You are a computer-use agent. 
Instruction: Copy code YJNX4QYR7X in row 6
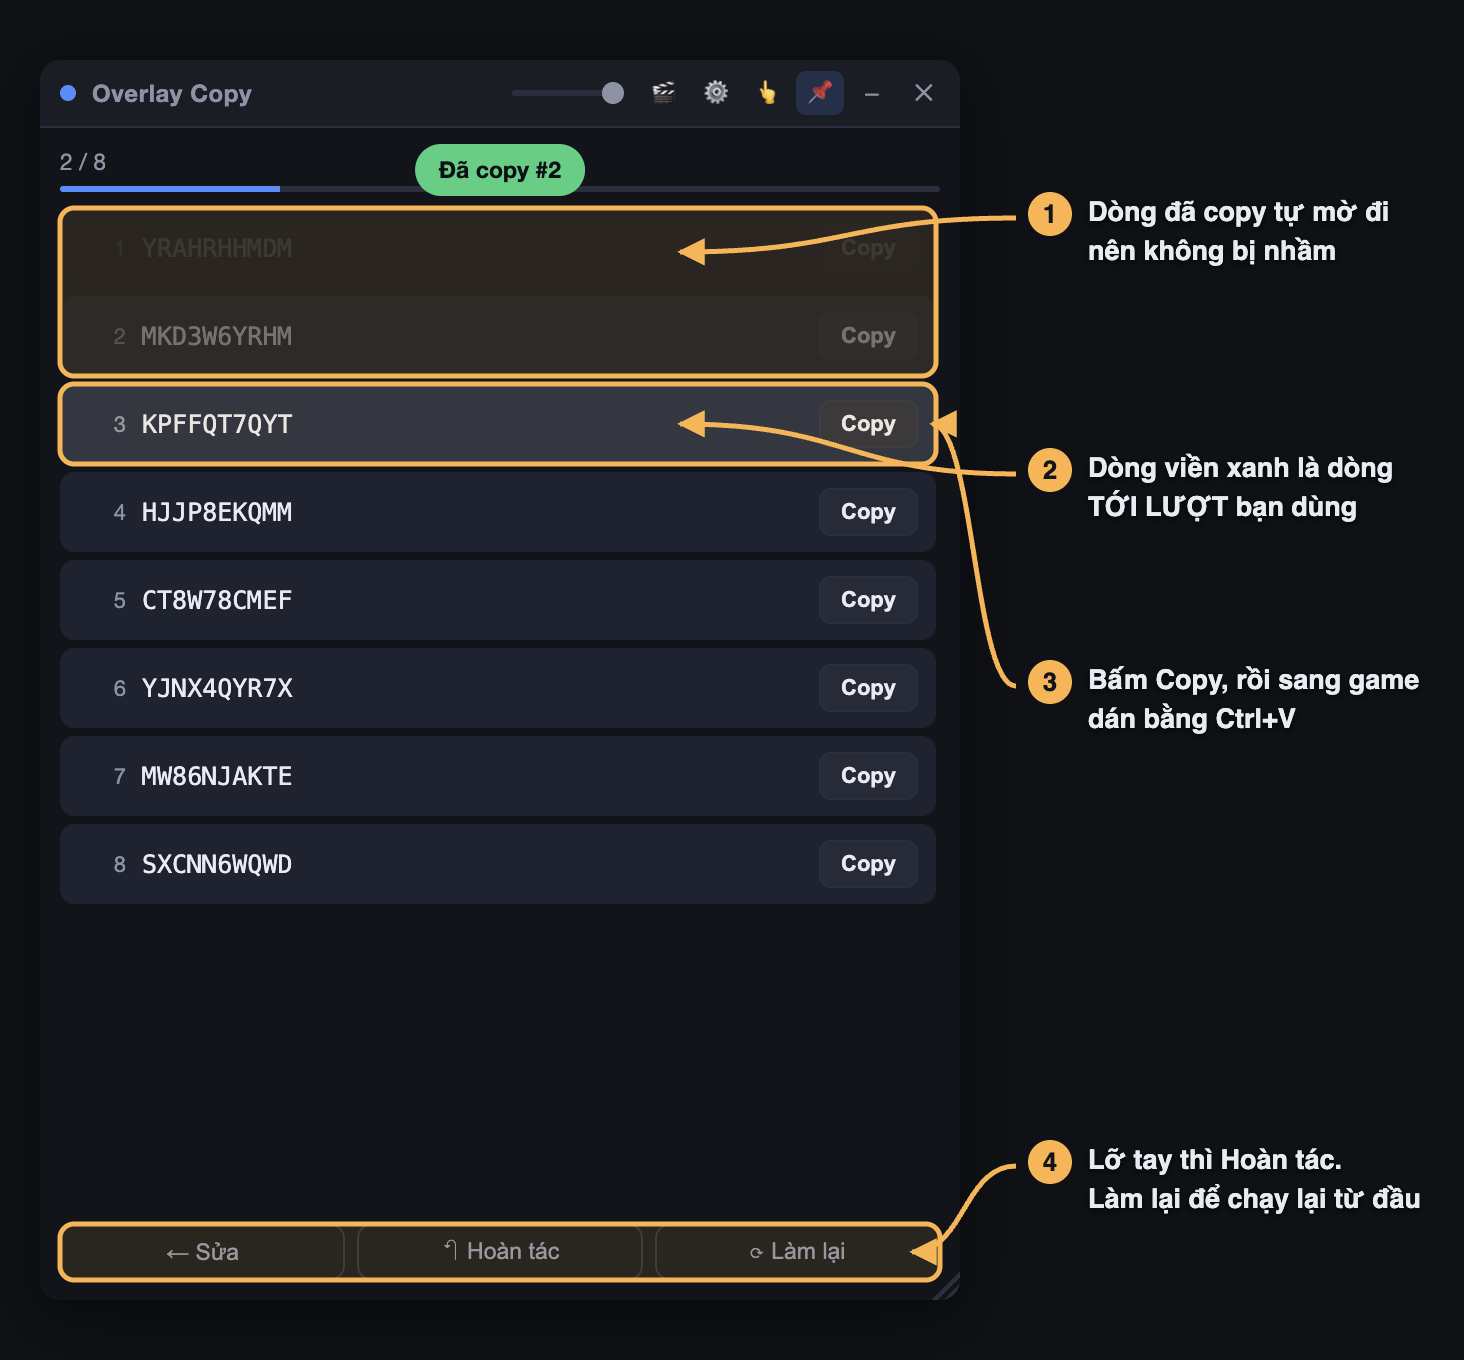pos(868,688)
